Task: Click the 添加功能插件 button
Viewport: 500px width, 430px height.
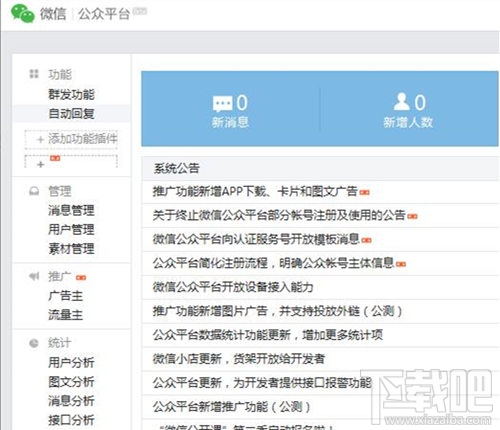Action: [x=71, y=139]
